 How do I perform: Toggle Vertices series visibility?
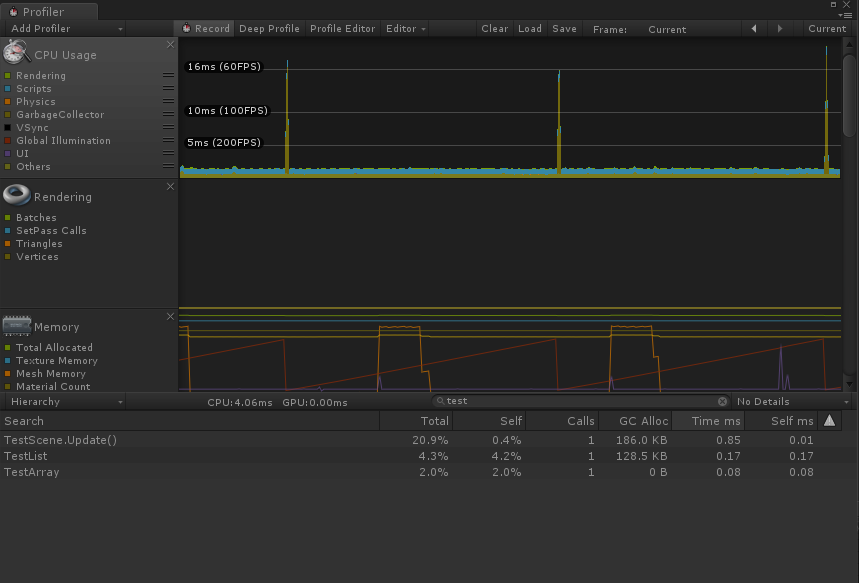click(x=8, y=256)
